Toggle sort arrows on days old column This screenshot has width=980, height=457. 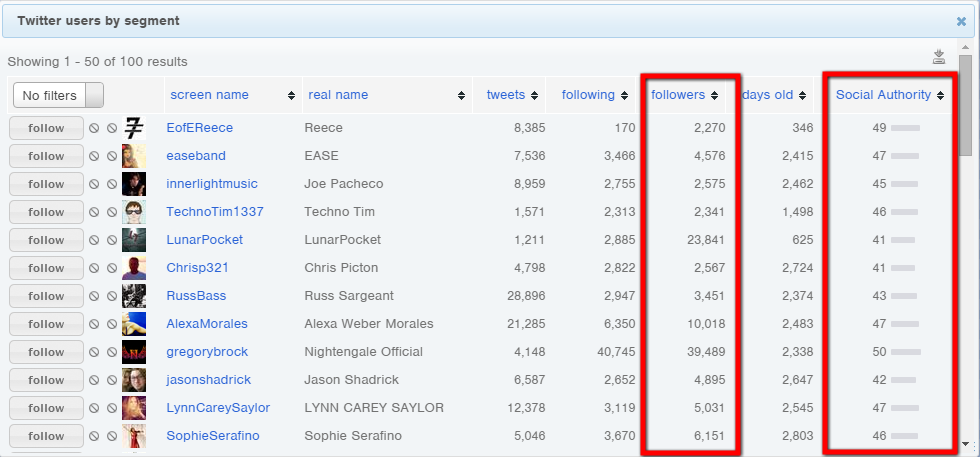point(802,96)
